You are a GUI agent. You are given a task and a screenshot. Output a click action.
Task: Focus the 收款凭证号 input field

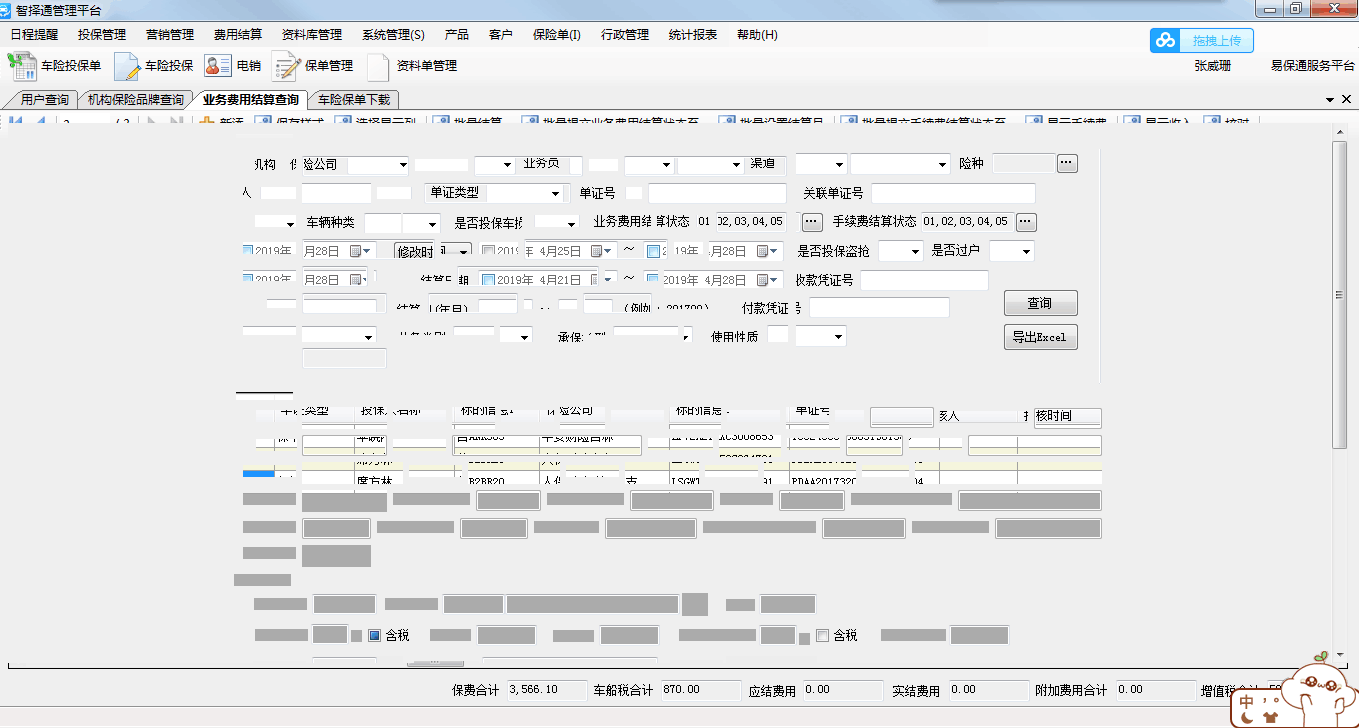click(924, 280)
